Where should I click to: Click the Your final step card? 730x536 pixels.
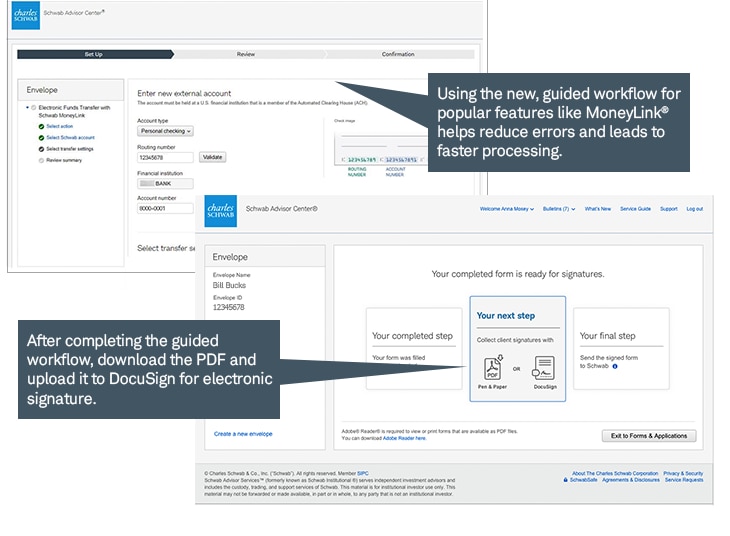coord(621,349)
